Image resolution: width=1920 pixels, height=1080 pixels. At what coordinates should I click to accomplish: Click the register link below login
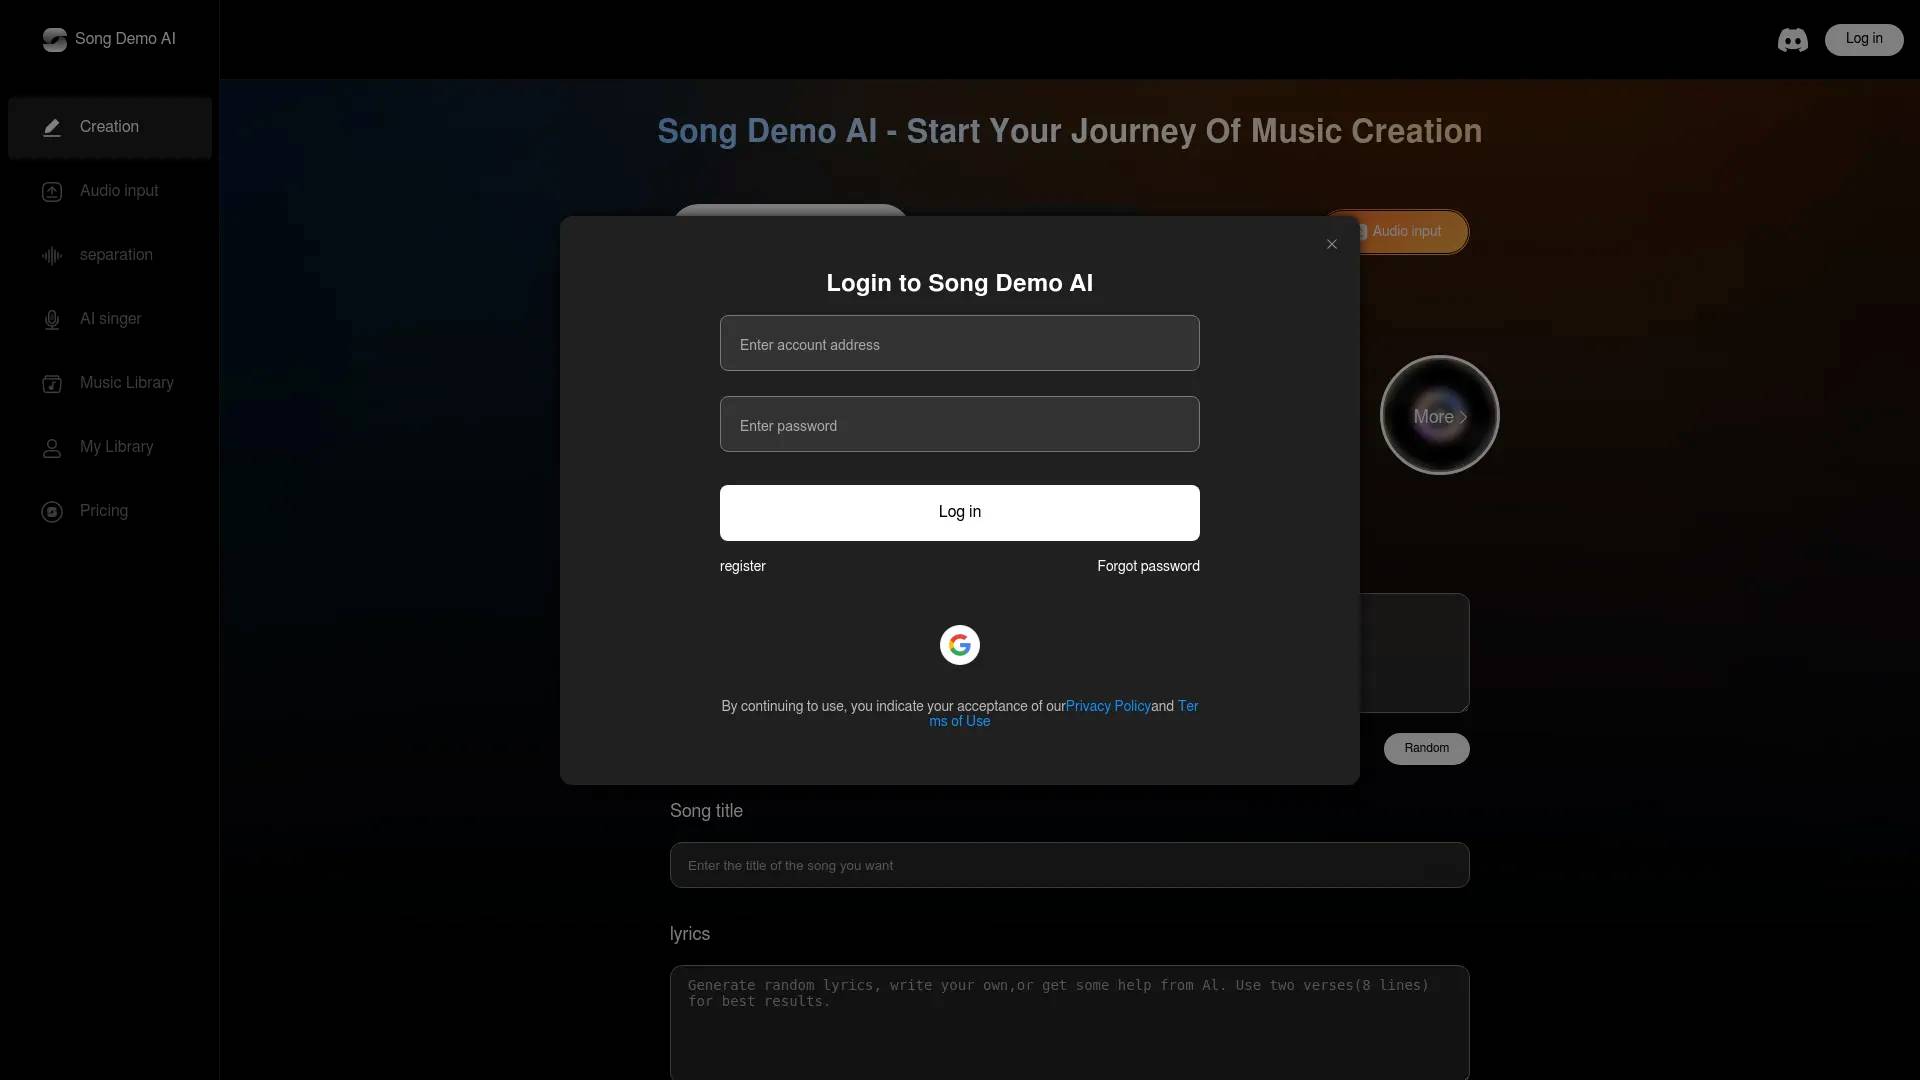(742, 566)
